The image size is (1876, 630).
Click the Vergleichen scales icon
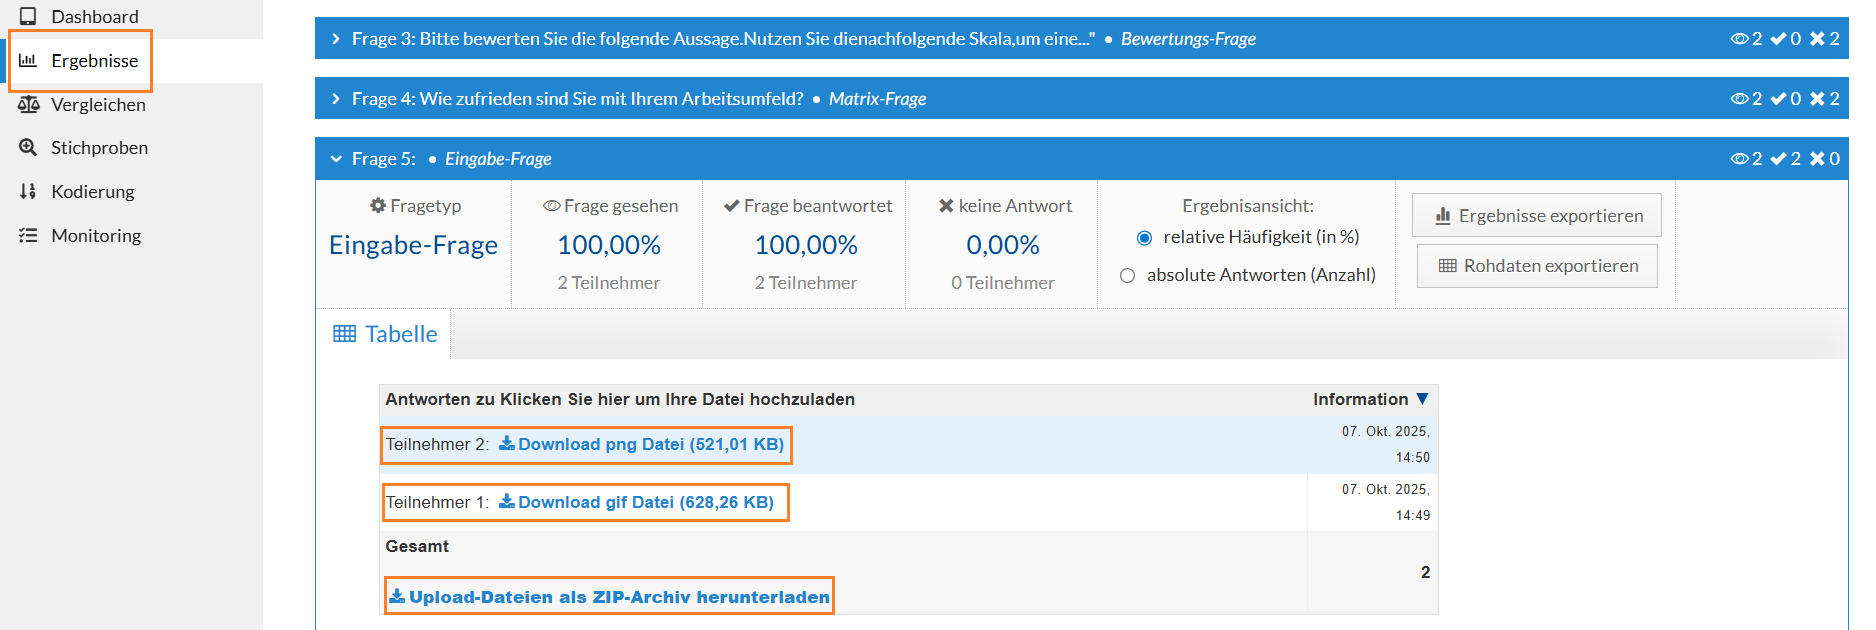coord(28,104)
